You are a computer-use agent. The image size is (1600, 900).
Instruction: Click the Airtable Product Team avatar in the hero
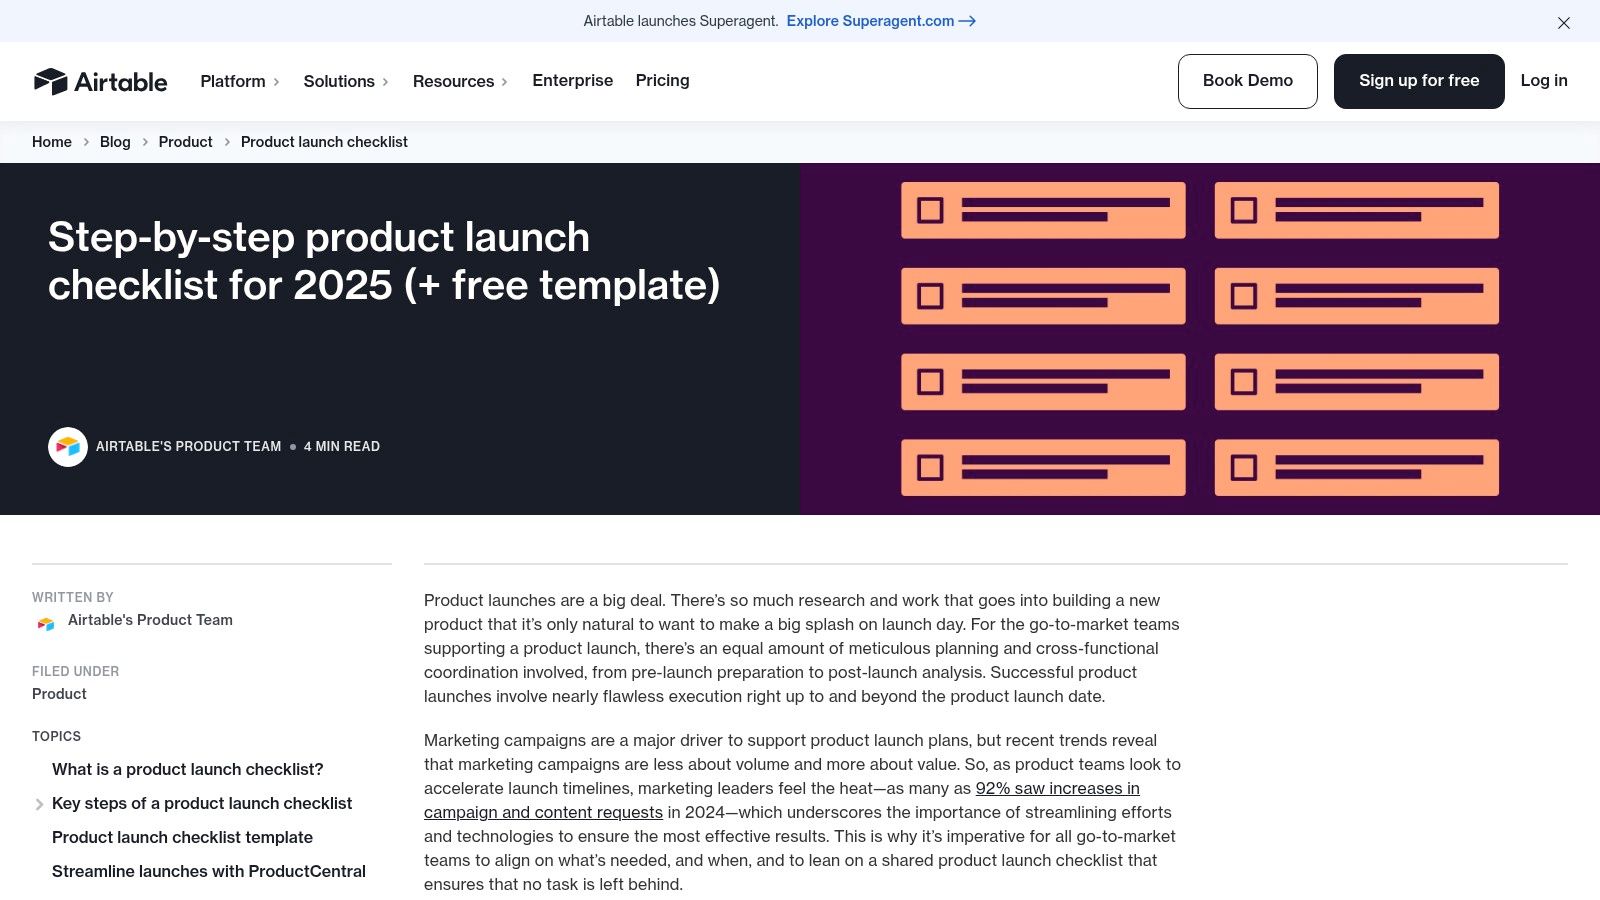[68, 446]
